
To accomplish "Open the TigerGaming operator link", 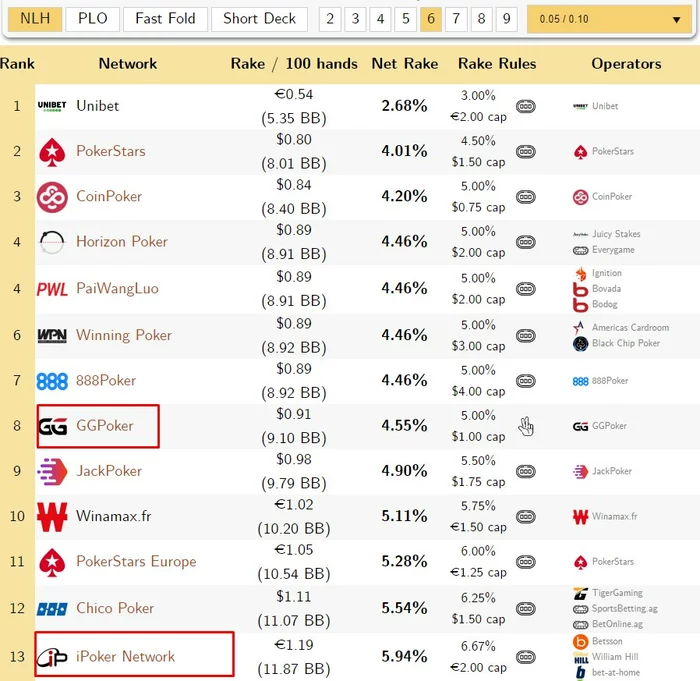I will pyautogui.click(x=617, y=593).
